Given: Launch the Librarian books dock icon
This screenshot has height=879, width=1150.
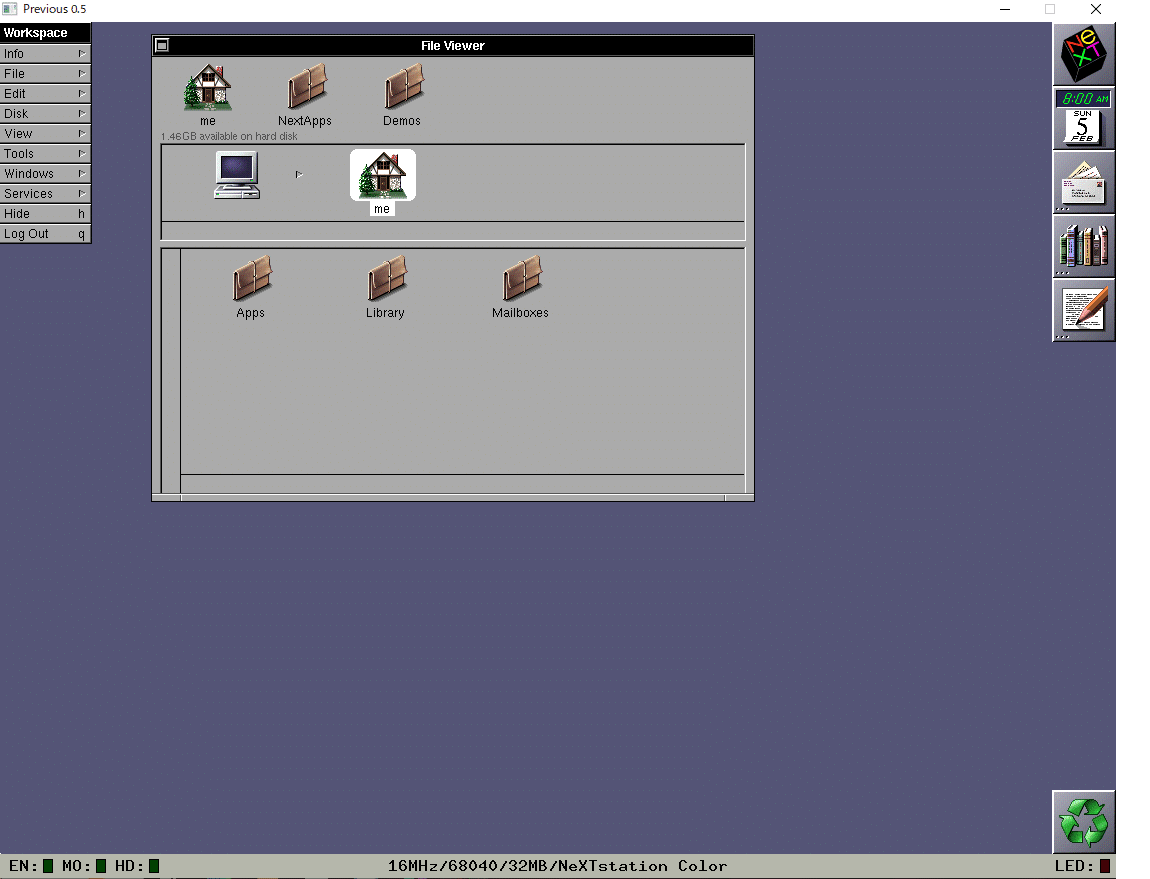Looking at the screenshot, I should 1084,246.
